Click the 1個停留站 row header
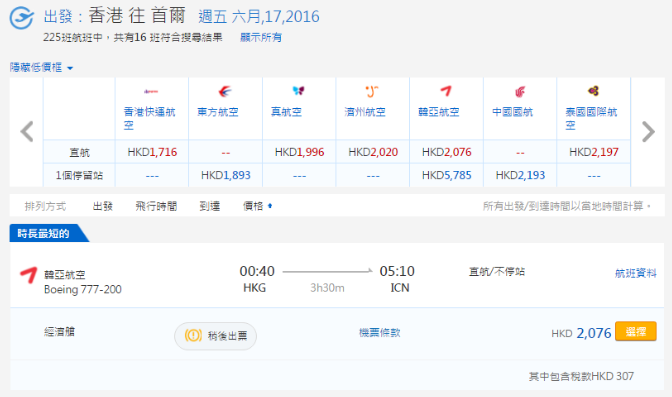The height and width of the screenshot is (397, 672). (x=79, y=175)
